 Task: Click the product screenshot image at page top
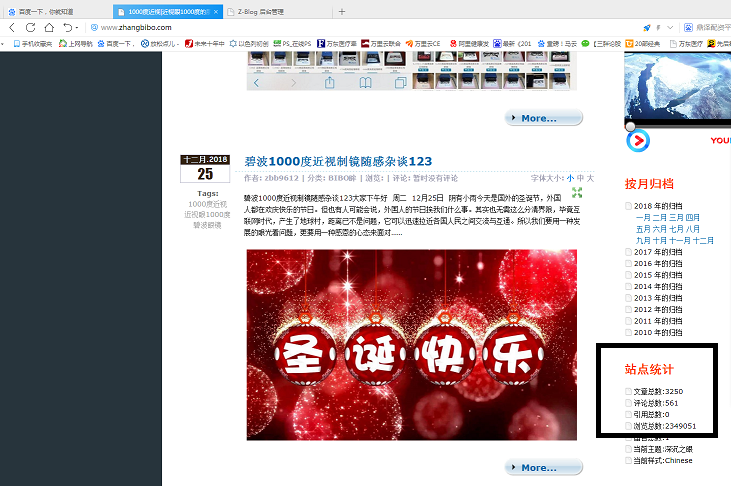[x=412, y=71]
